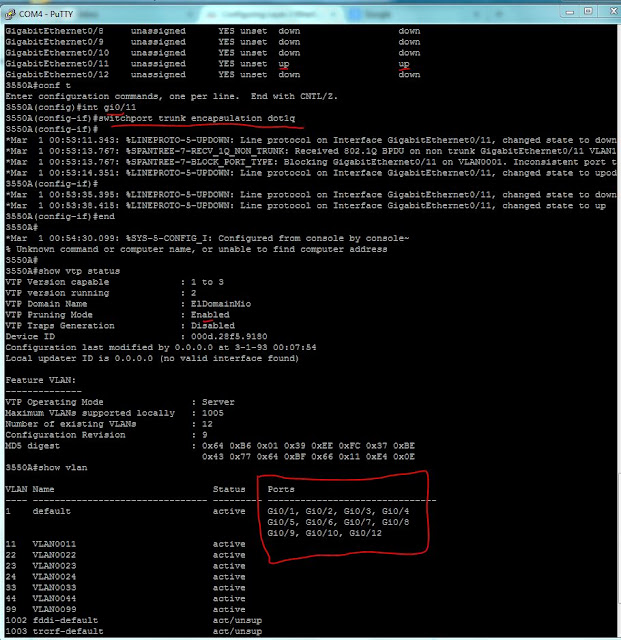Viewport: 621px width, 640px height.
Task: Click the "3550A#show vlan" command
Action: (x=46, y=468)
